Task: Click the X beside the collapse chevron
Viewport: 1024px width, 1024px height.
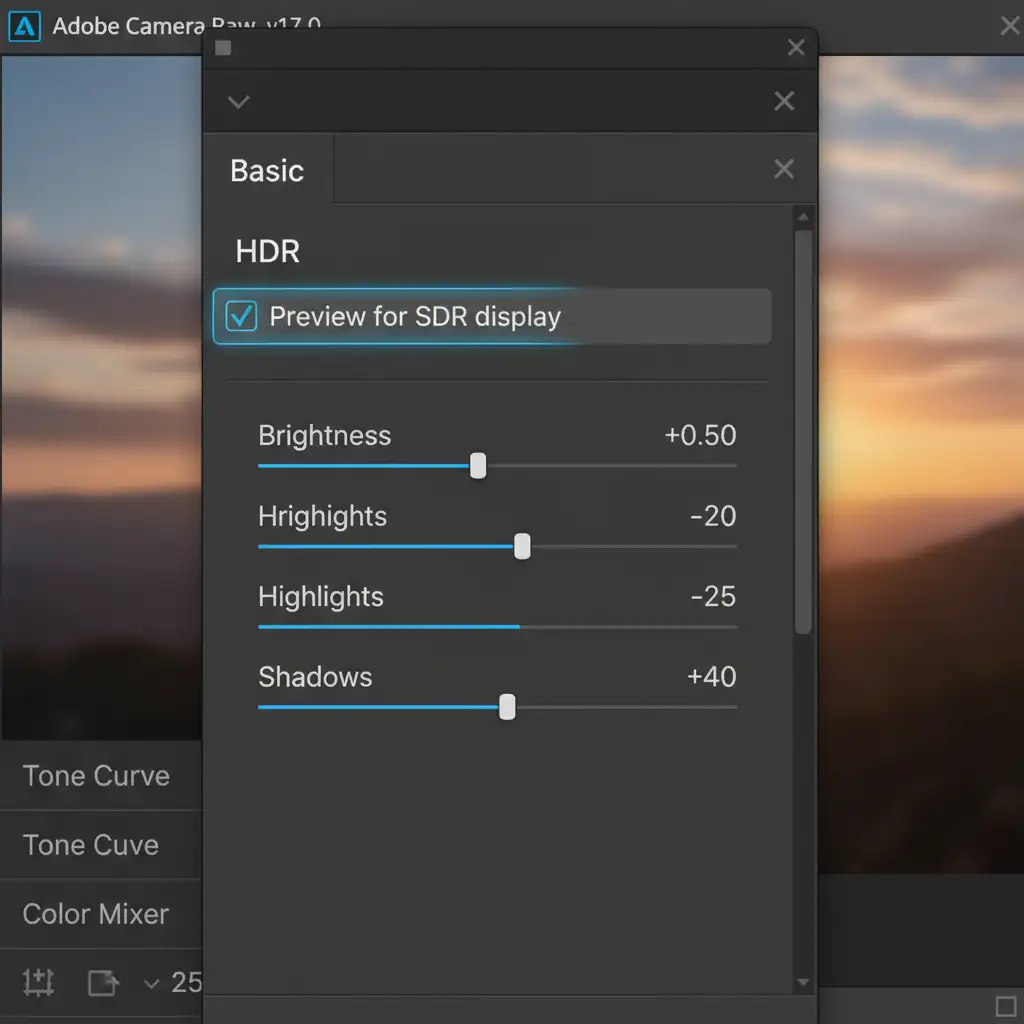Action: coord(784,101)
